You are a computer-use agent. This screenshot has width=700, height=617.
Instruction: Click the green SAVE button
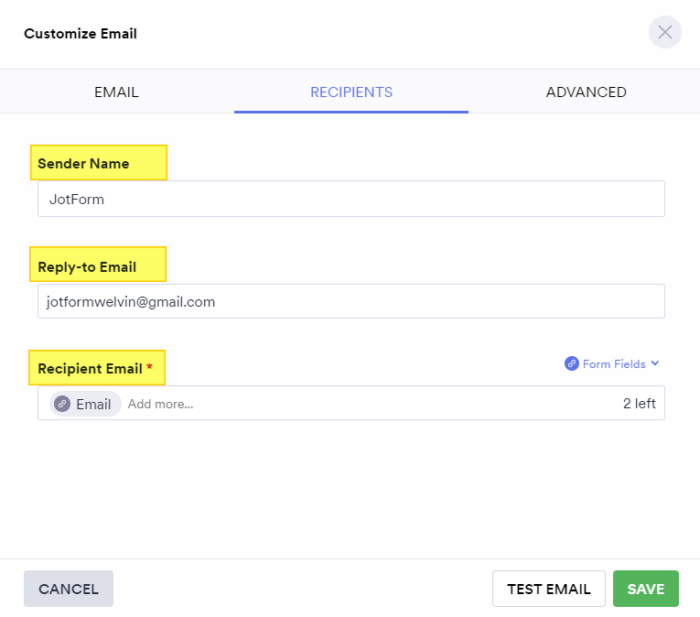coord(645,589)
